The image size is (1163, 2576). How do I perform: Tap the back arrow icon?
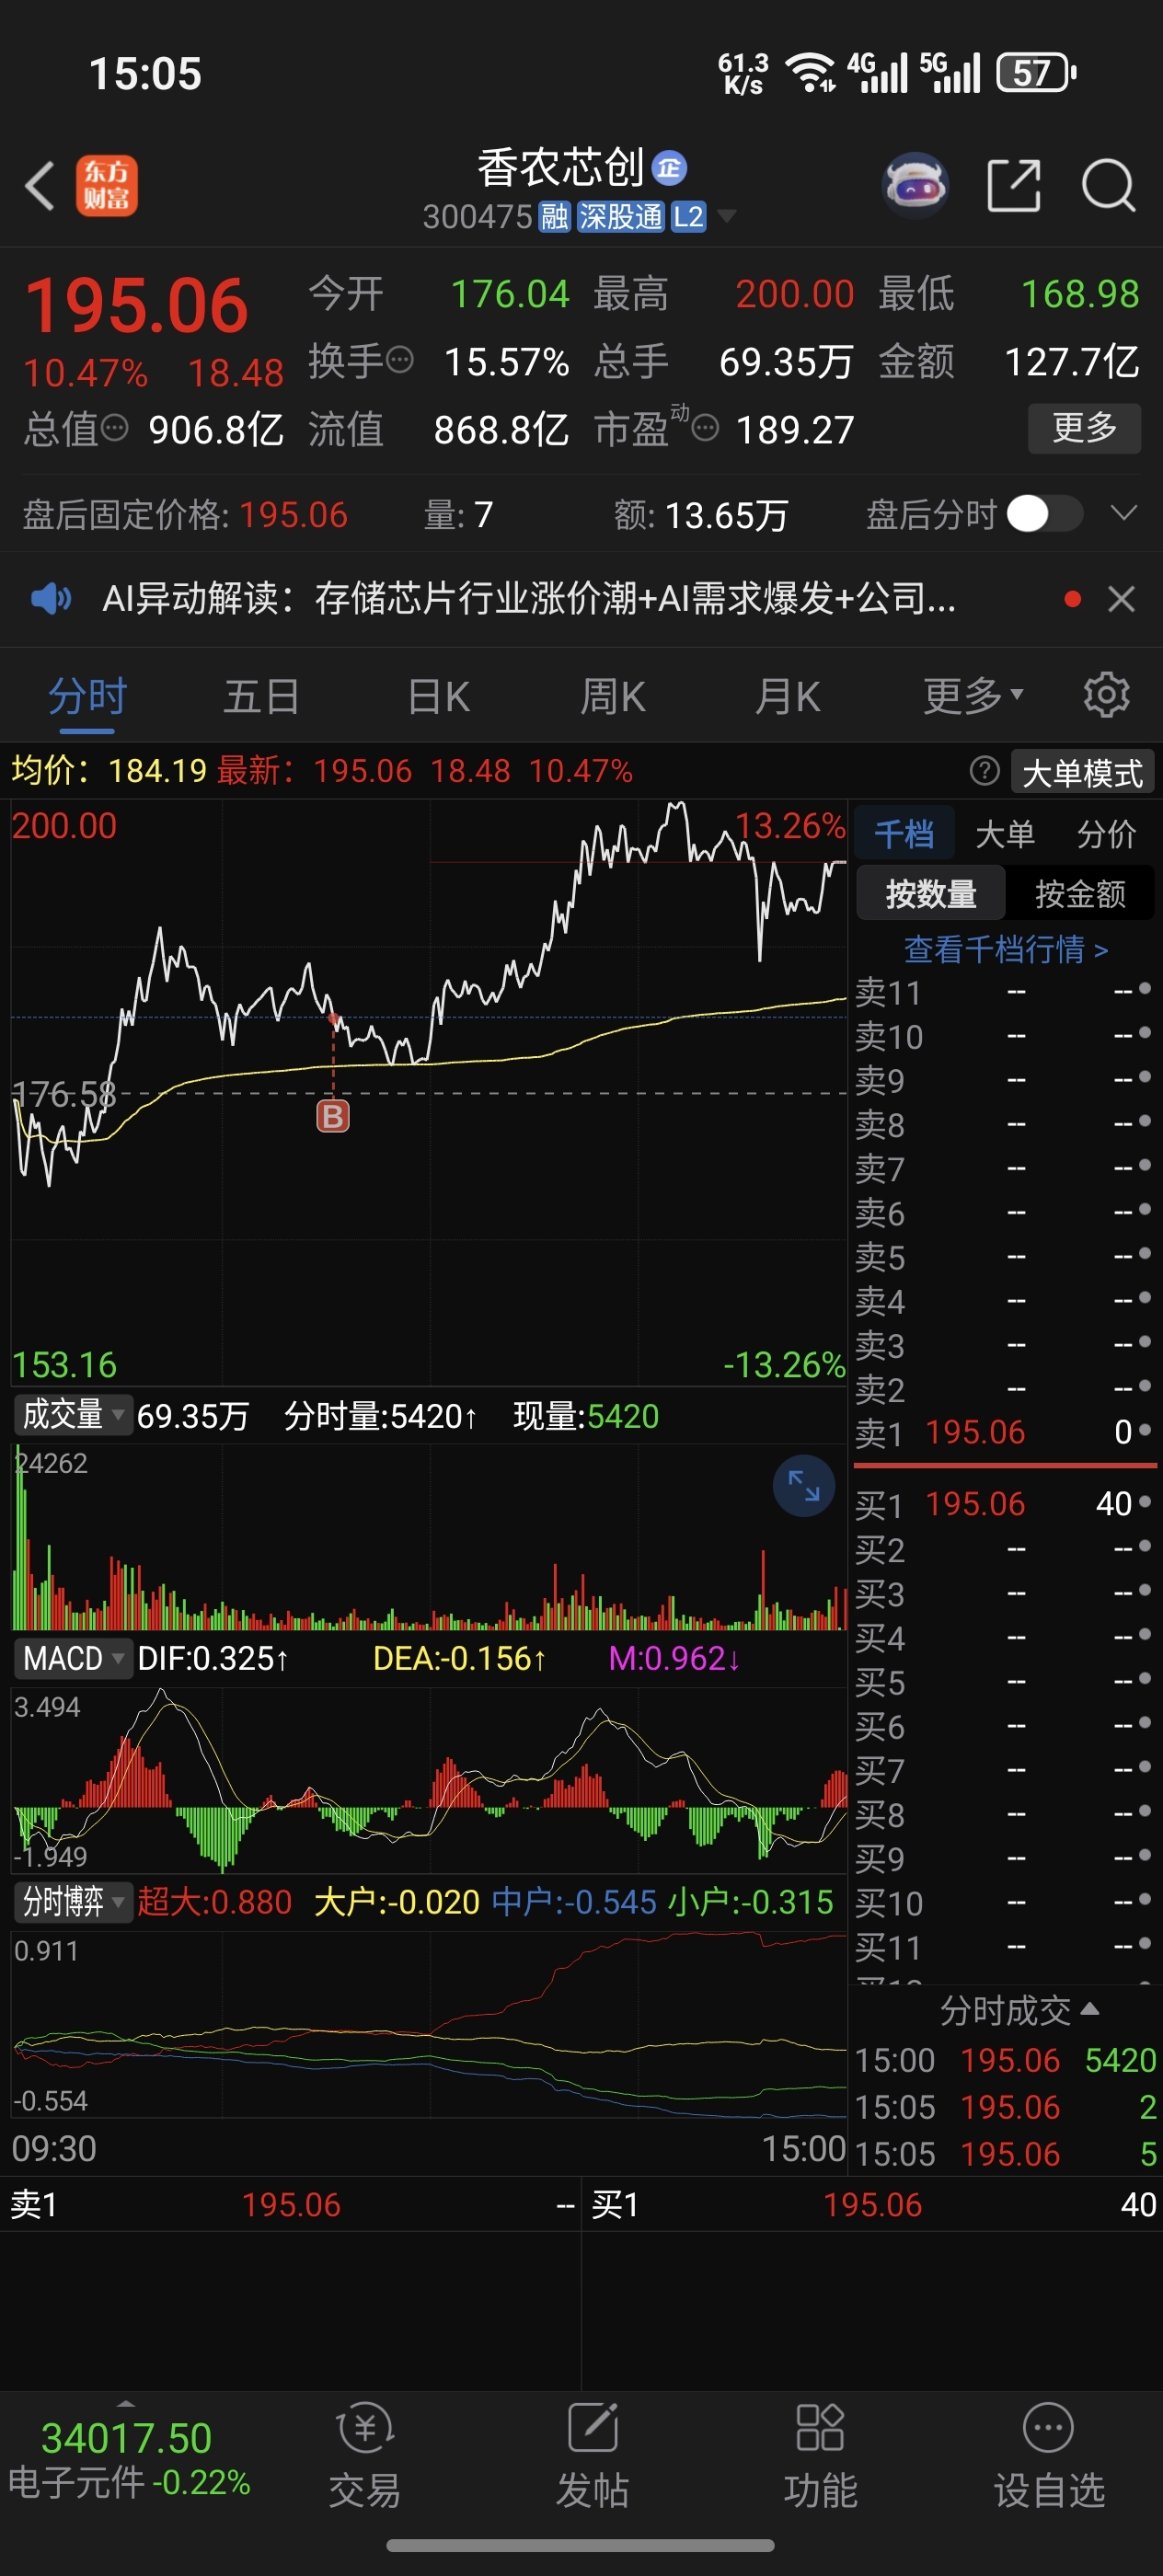coord(40,186)
